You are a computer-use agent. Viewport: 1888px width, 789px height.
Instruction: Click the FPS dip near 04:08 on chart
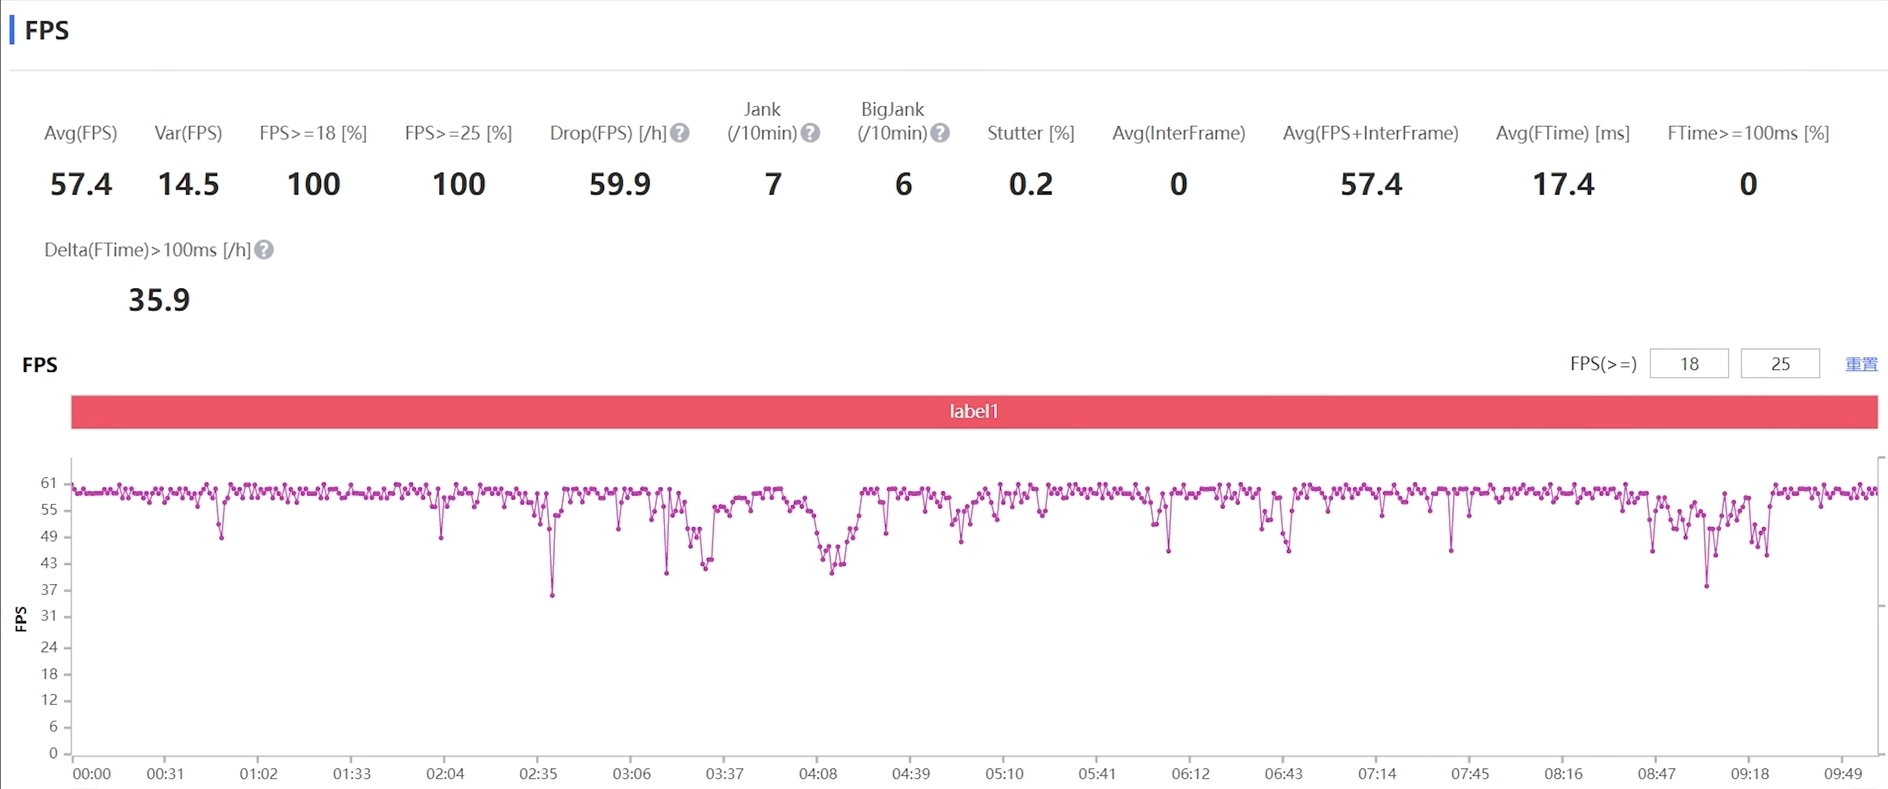coord(832,572)
